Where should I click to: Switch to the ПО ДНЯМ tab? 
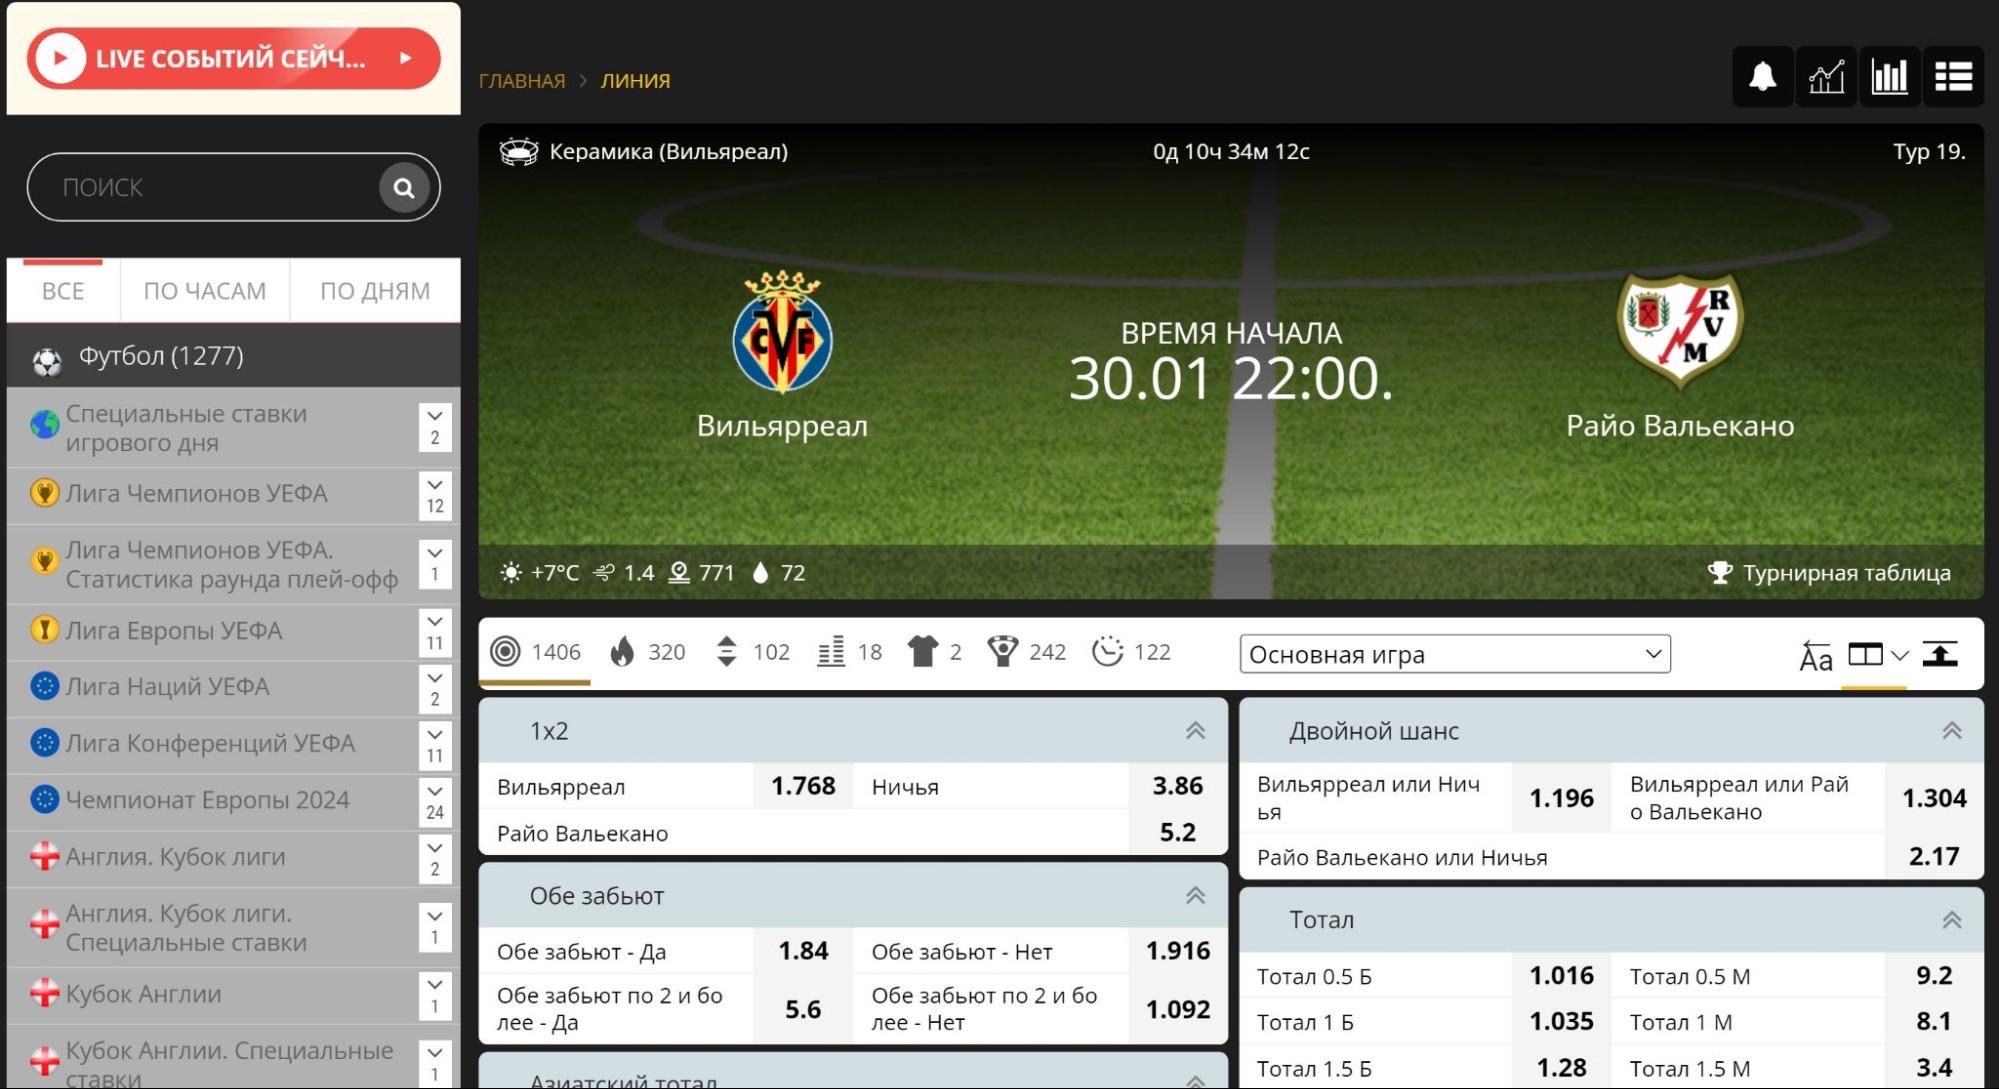pos(375,291)
